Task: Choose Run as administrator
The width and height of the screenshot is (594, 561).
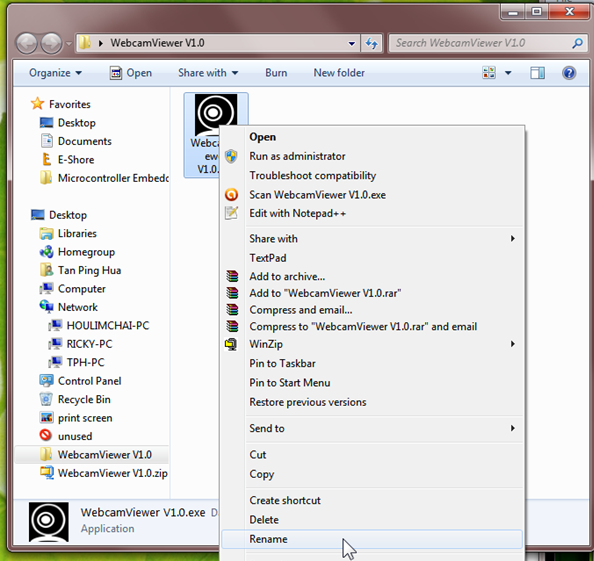Action: pyautogui.click(x=372, y=156)
